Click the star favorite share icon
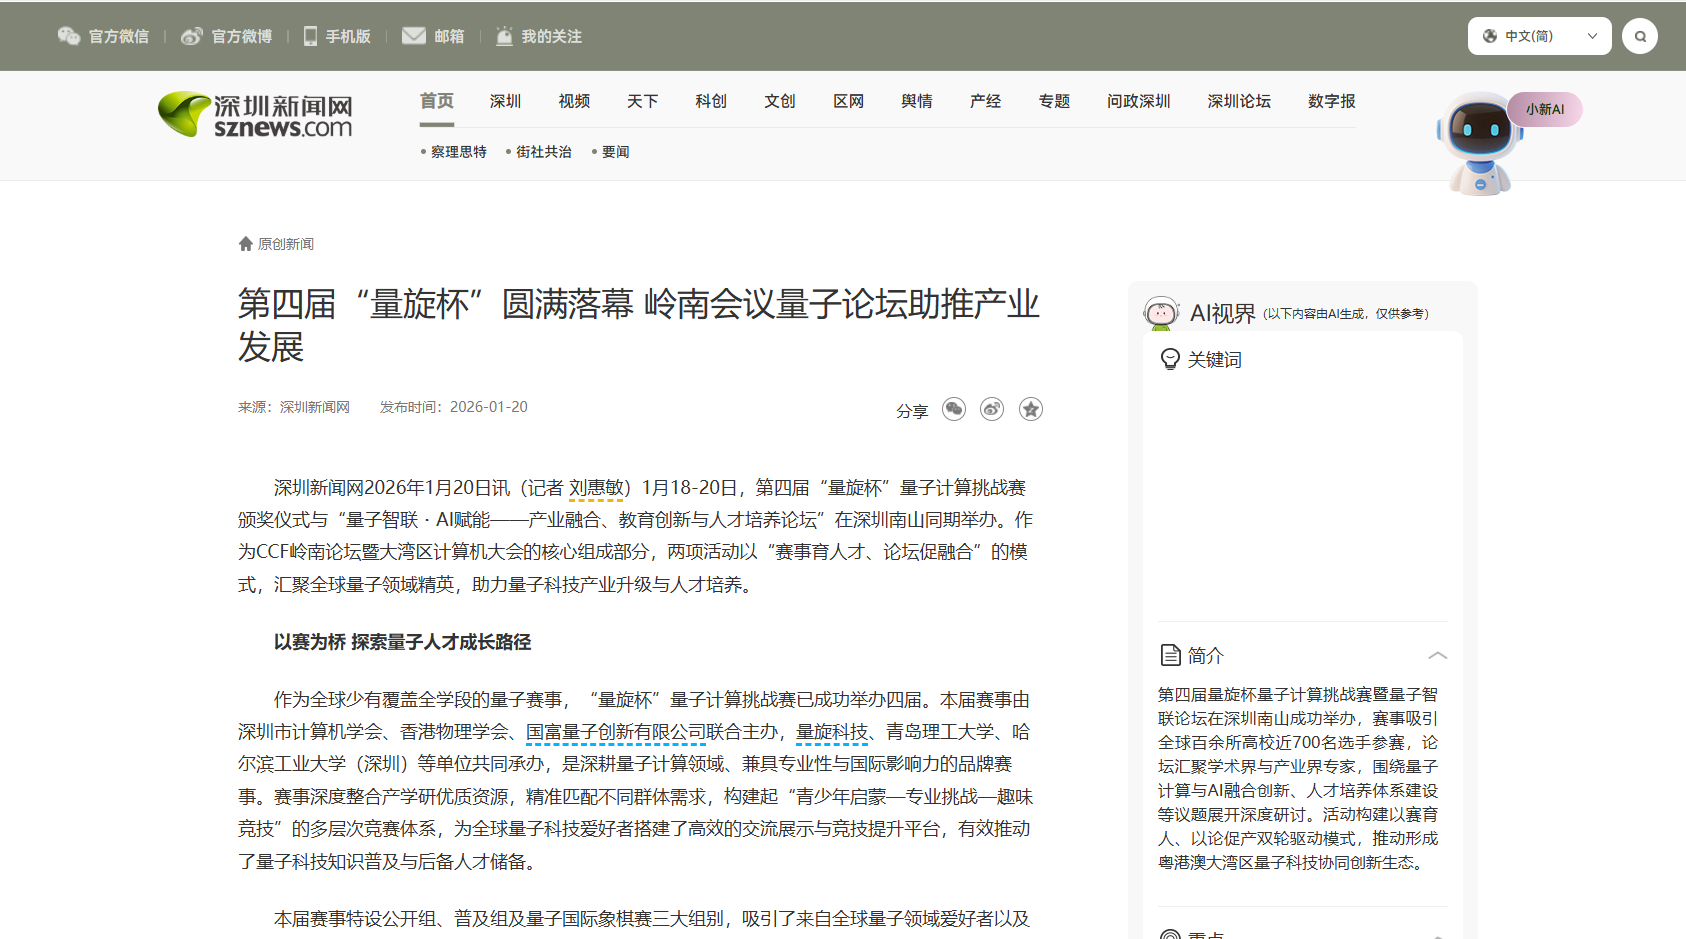Image resolution: width=1686 pixels, height=939 pixels. click(1031, 409)
